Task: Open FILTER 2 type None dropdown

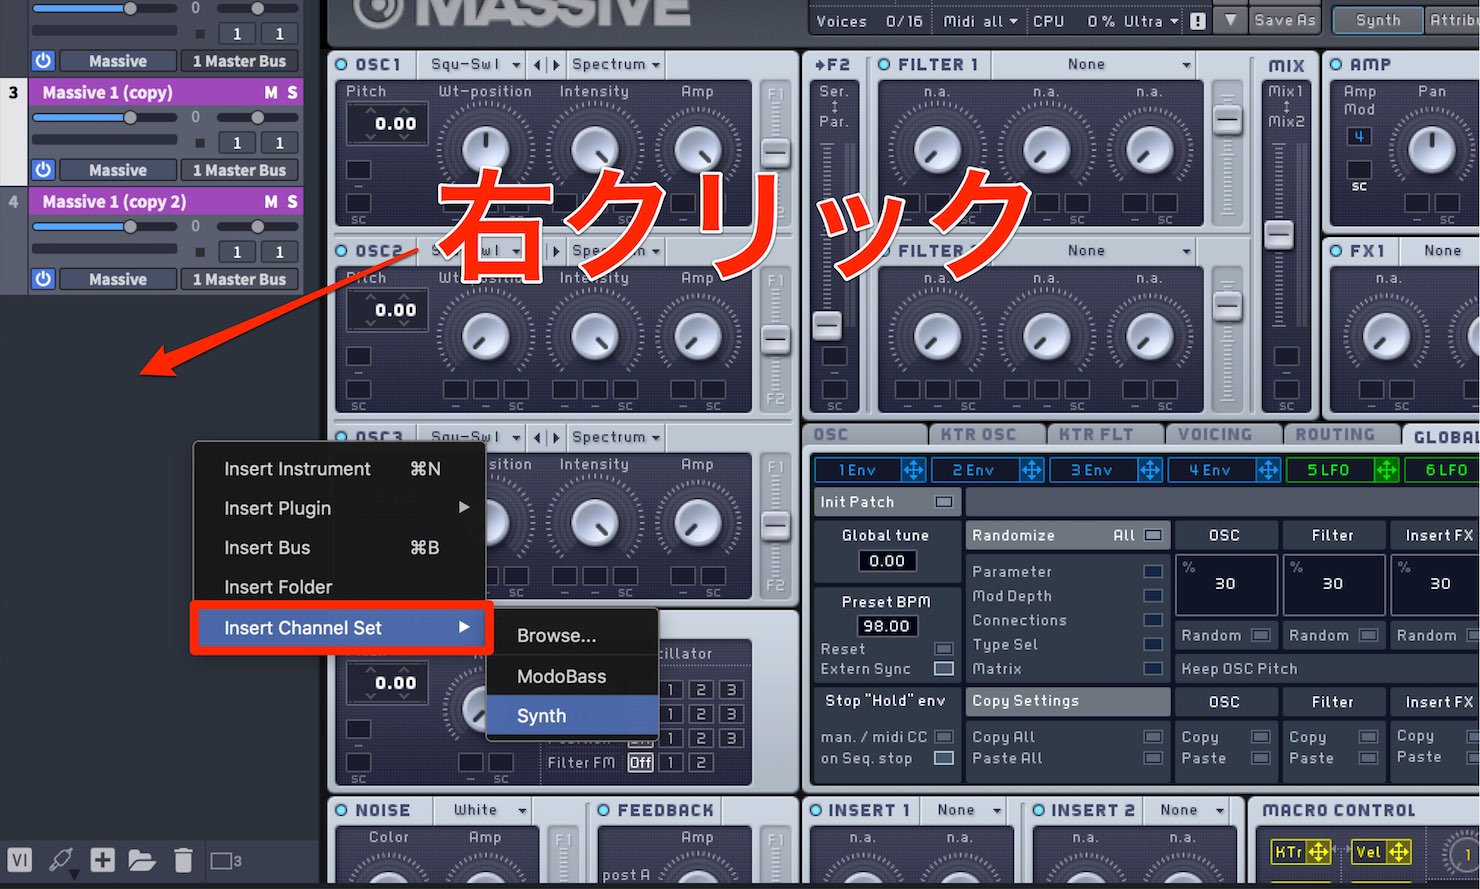Action: click(x=1095, y=251)
